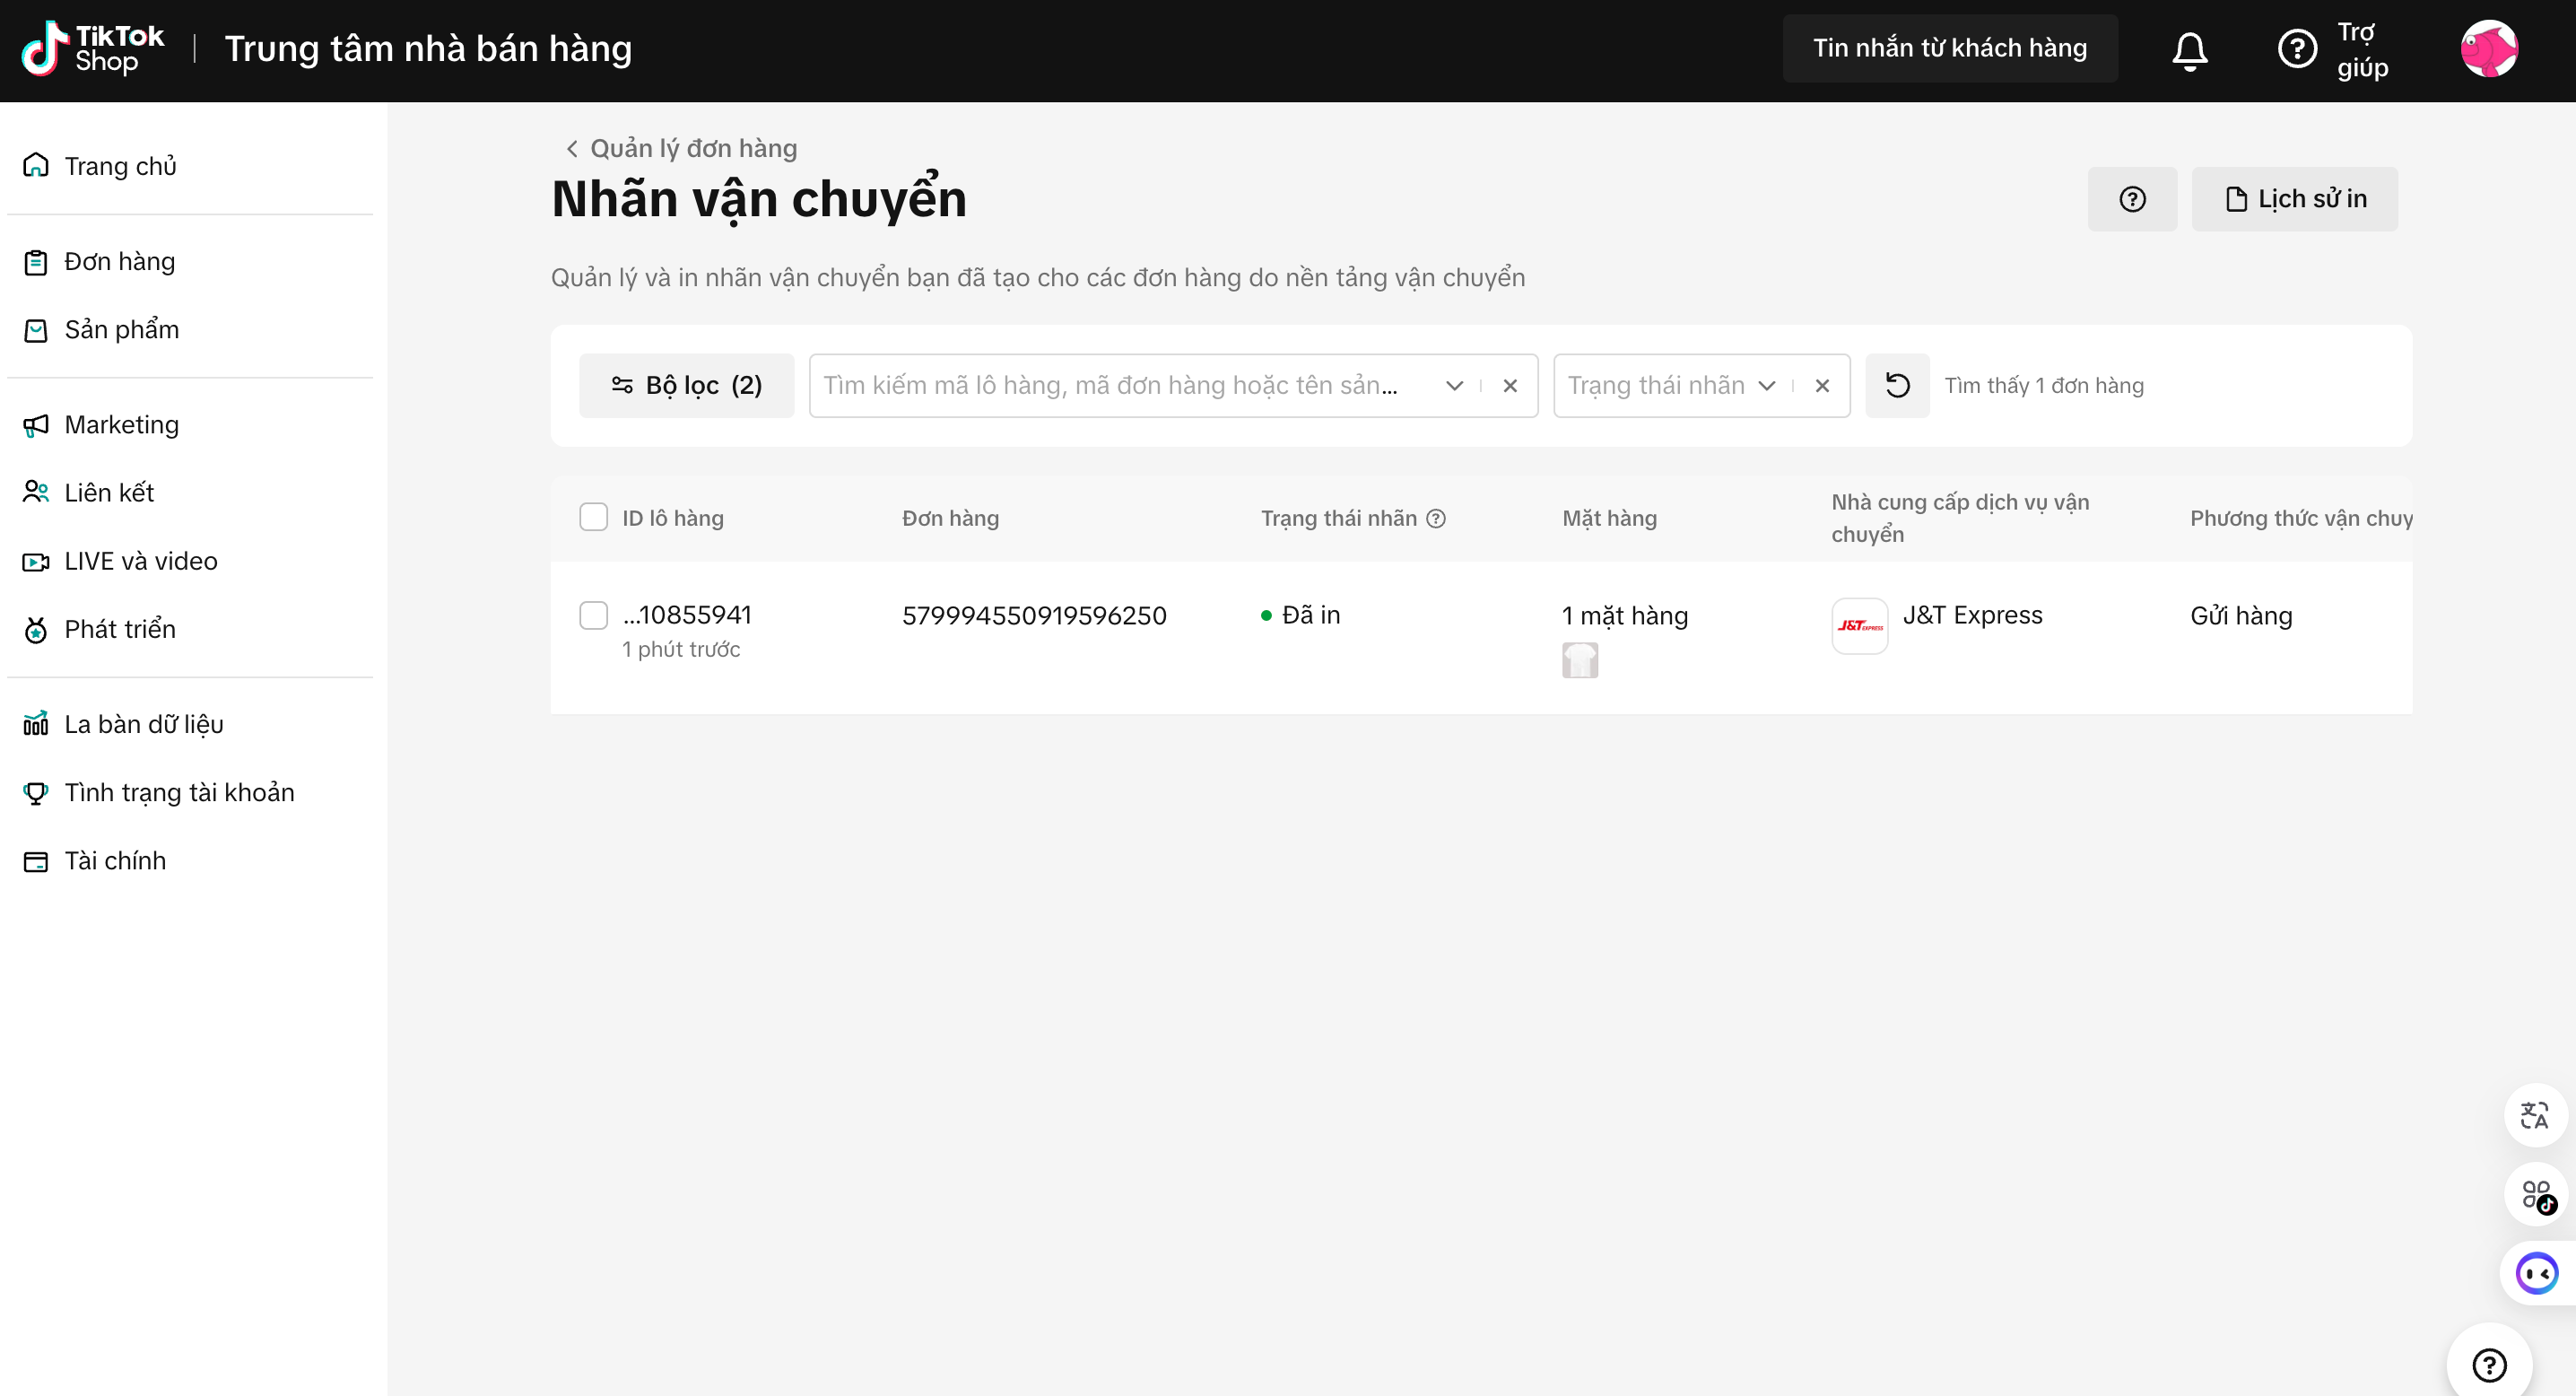The width and height of the screenshot is (2576, 1396).
Task: Click the help question icon next to Lịch sử in
Action: [2132, 199]
